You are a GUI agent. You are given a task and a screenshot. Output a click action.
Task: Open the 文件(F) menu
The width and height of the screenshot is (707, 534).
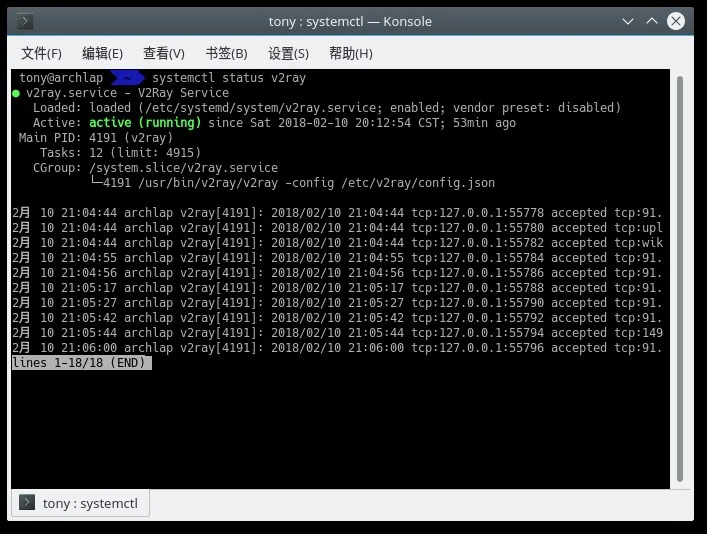[x=41, y=54]
